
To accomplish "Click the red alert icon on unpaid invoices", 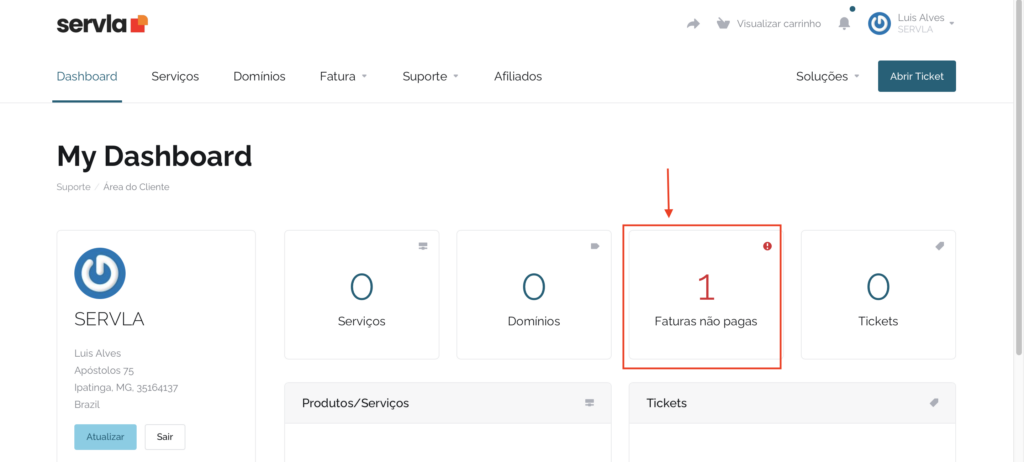I will (x=767, y=246).
